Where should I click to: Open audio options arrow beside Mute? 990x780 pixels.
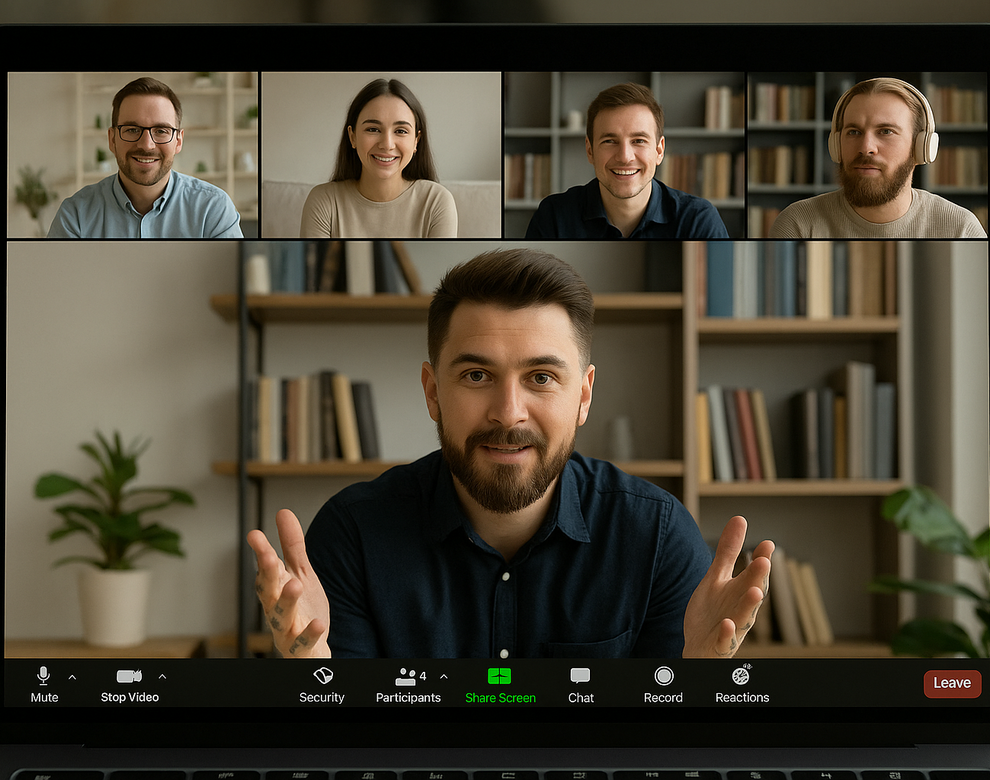tap(72, 677)
